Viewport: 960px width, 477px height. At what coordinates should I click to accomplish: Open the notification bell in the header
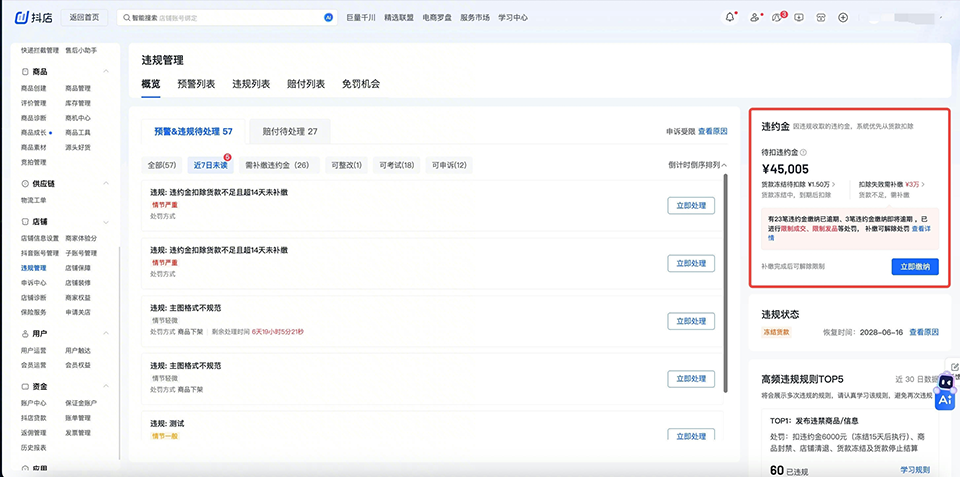729,17
